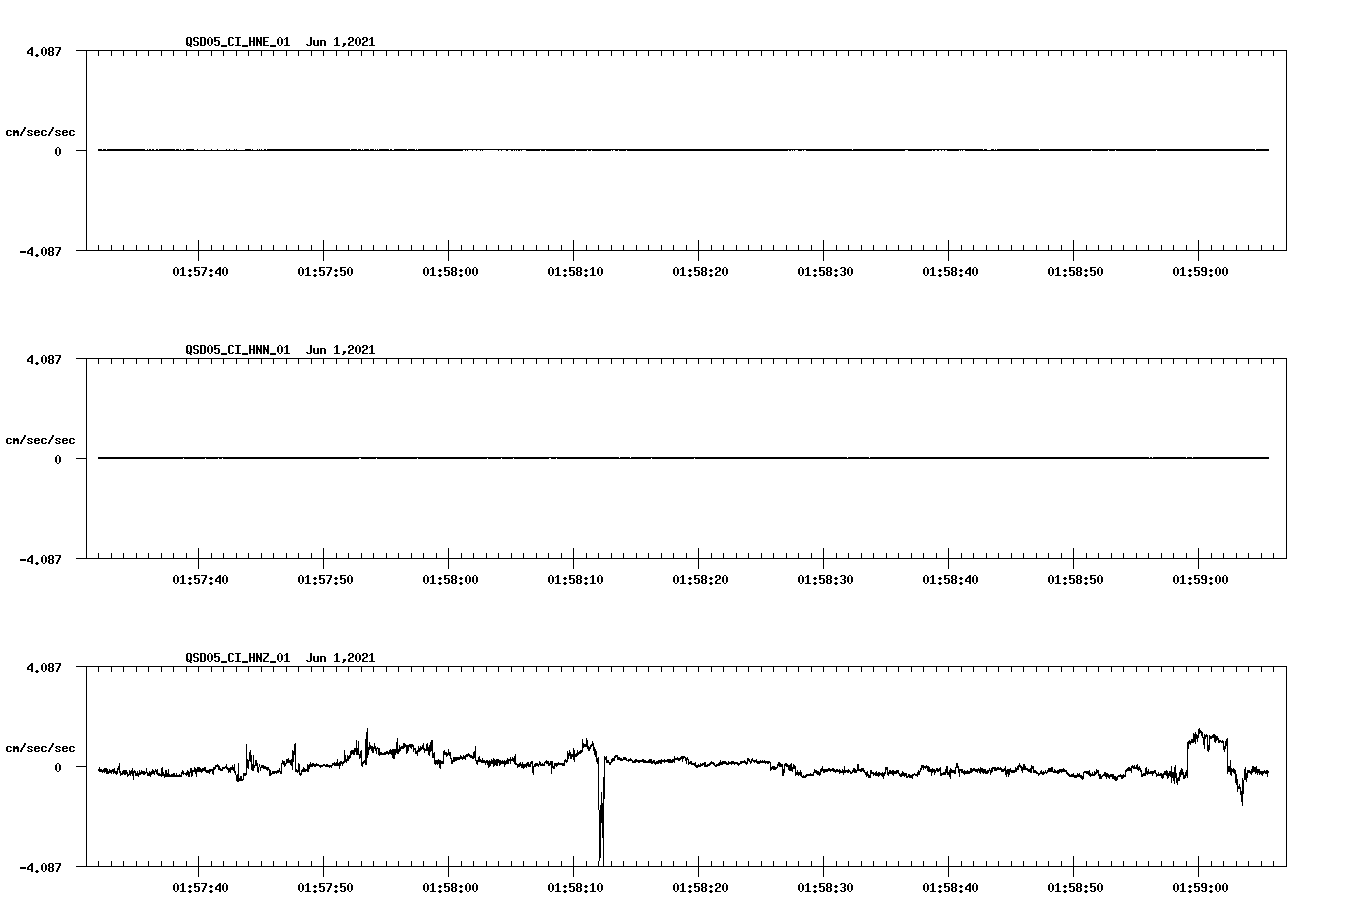Screen dimensions: 1358x924
Task: Click the zero axis label on the HNE plot
Action: pyautogui.click(x=58, y=152)
